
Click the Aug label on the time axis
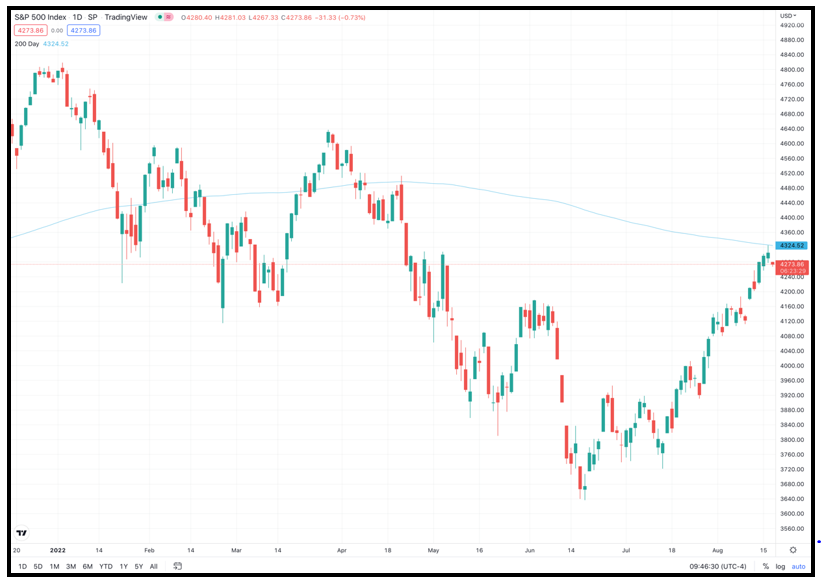pyautogui.click(x=717, y=550)
